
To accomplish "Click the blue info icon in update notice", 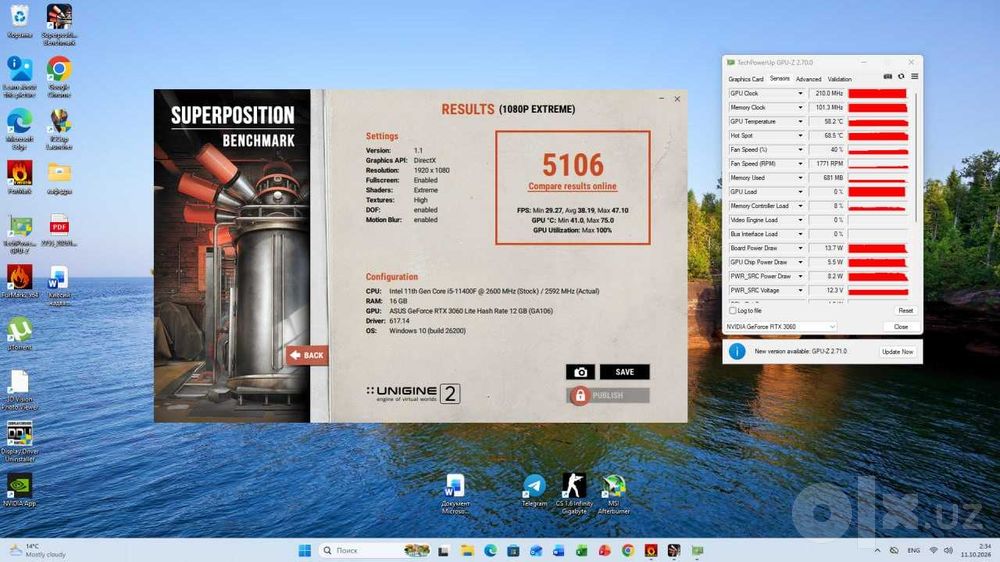I will pos(737,351).
